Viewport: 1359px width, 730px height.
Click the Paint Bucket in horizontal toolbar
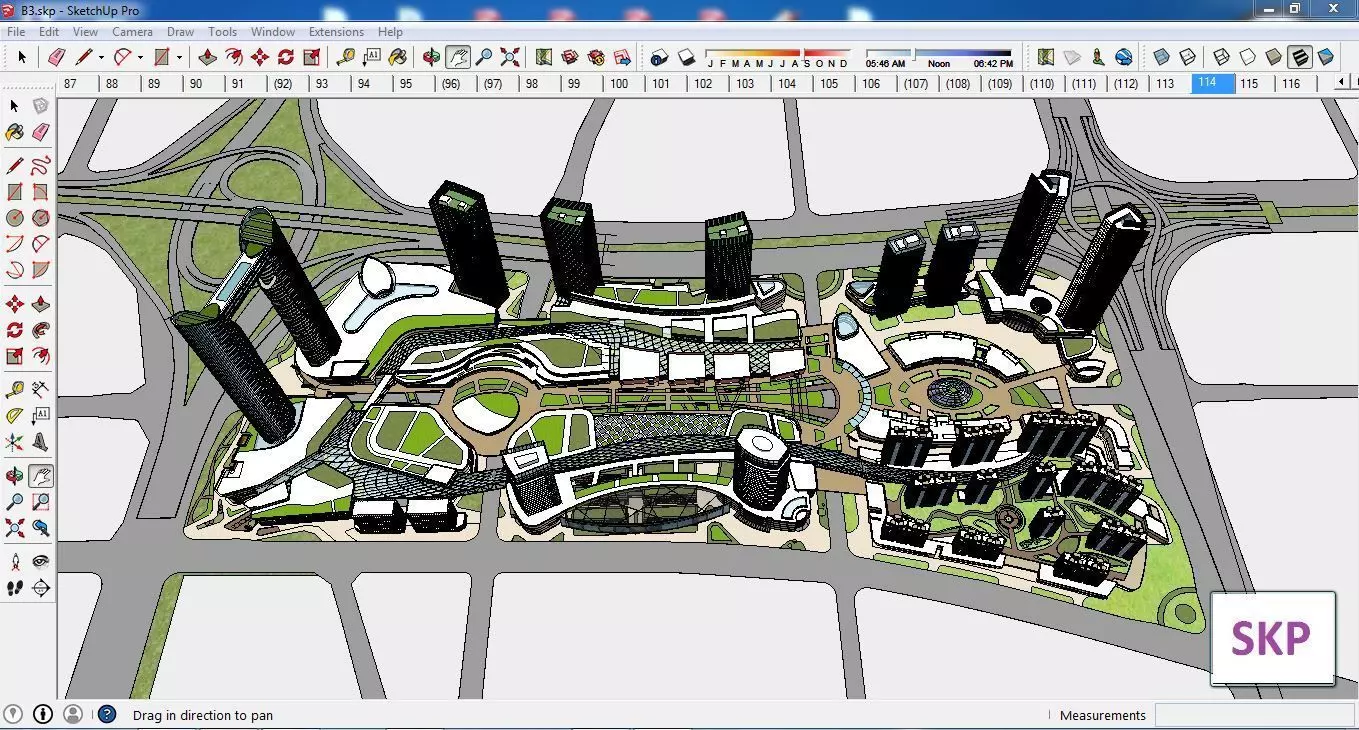[398, 57]
